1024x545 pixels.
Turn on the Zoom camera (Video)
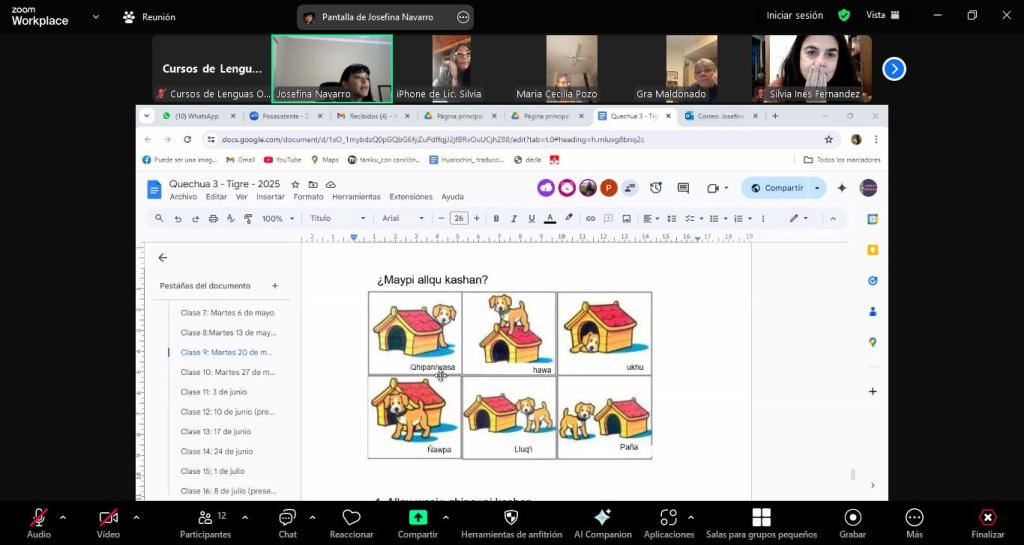[x=108, y=518]
